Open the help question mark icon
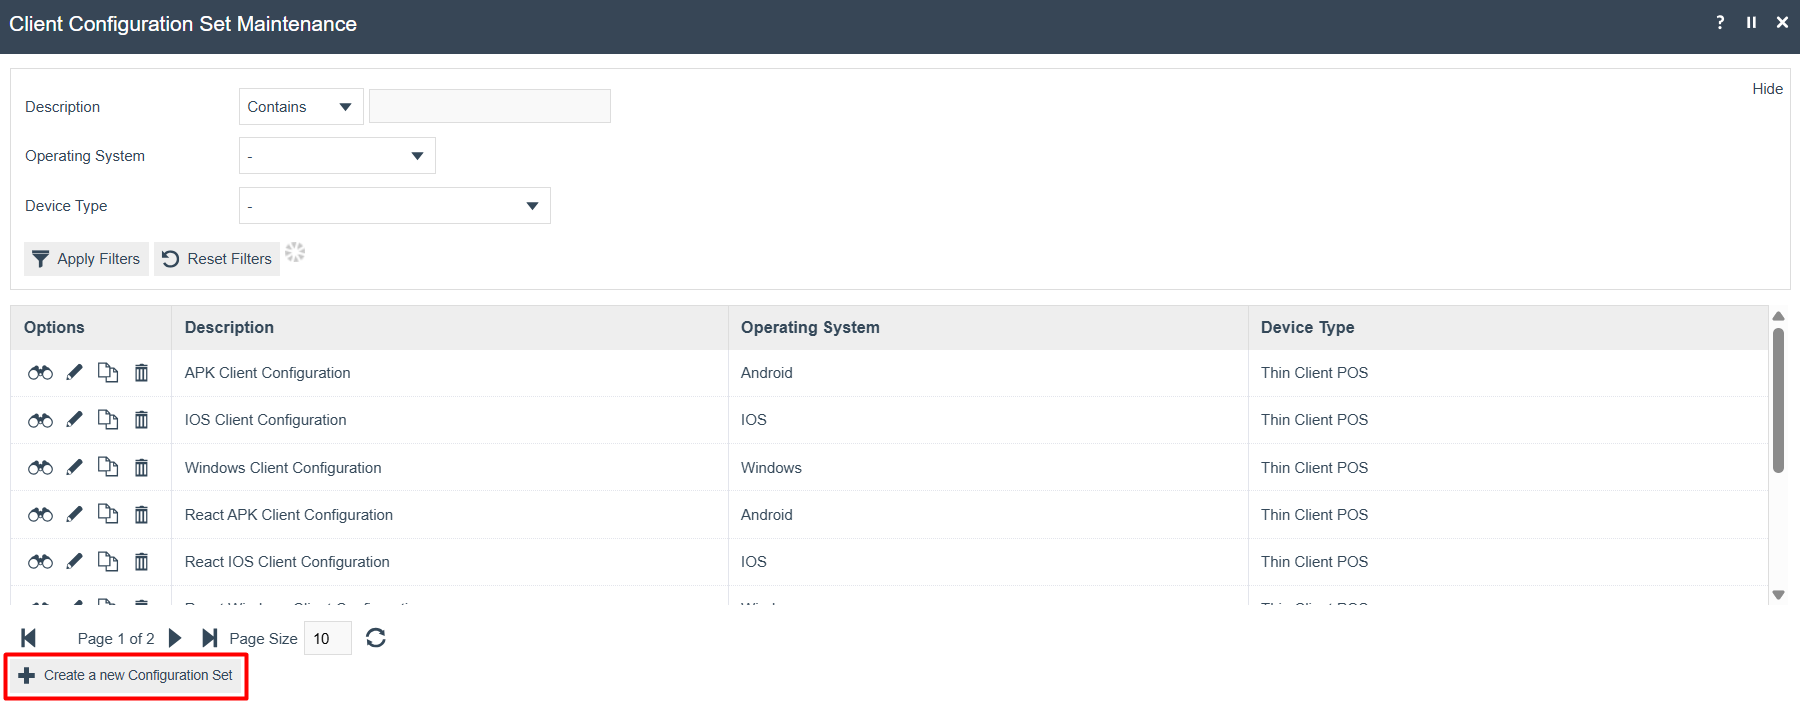Image resolution: width=1800 pixels, height=707 pixels. point(1720,22)
